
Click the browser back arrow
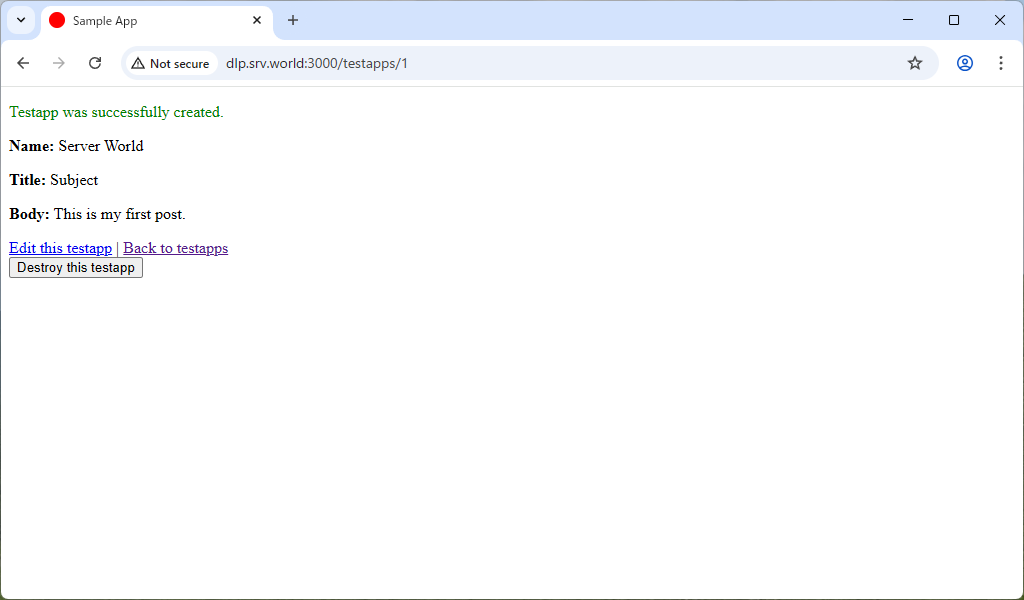pyautogui.click(x=23, y=63)
